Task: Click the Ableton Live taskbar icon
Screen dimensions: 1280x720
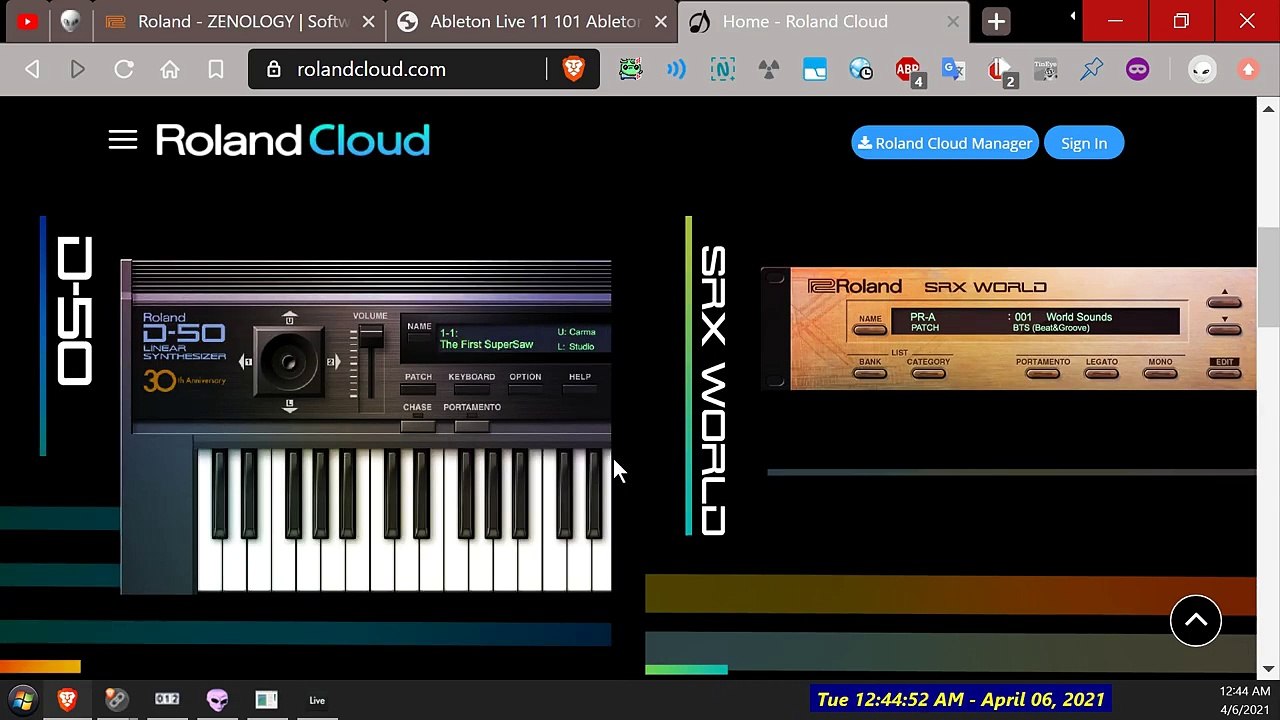Action: [317, 700]
